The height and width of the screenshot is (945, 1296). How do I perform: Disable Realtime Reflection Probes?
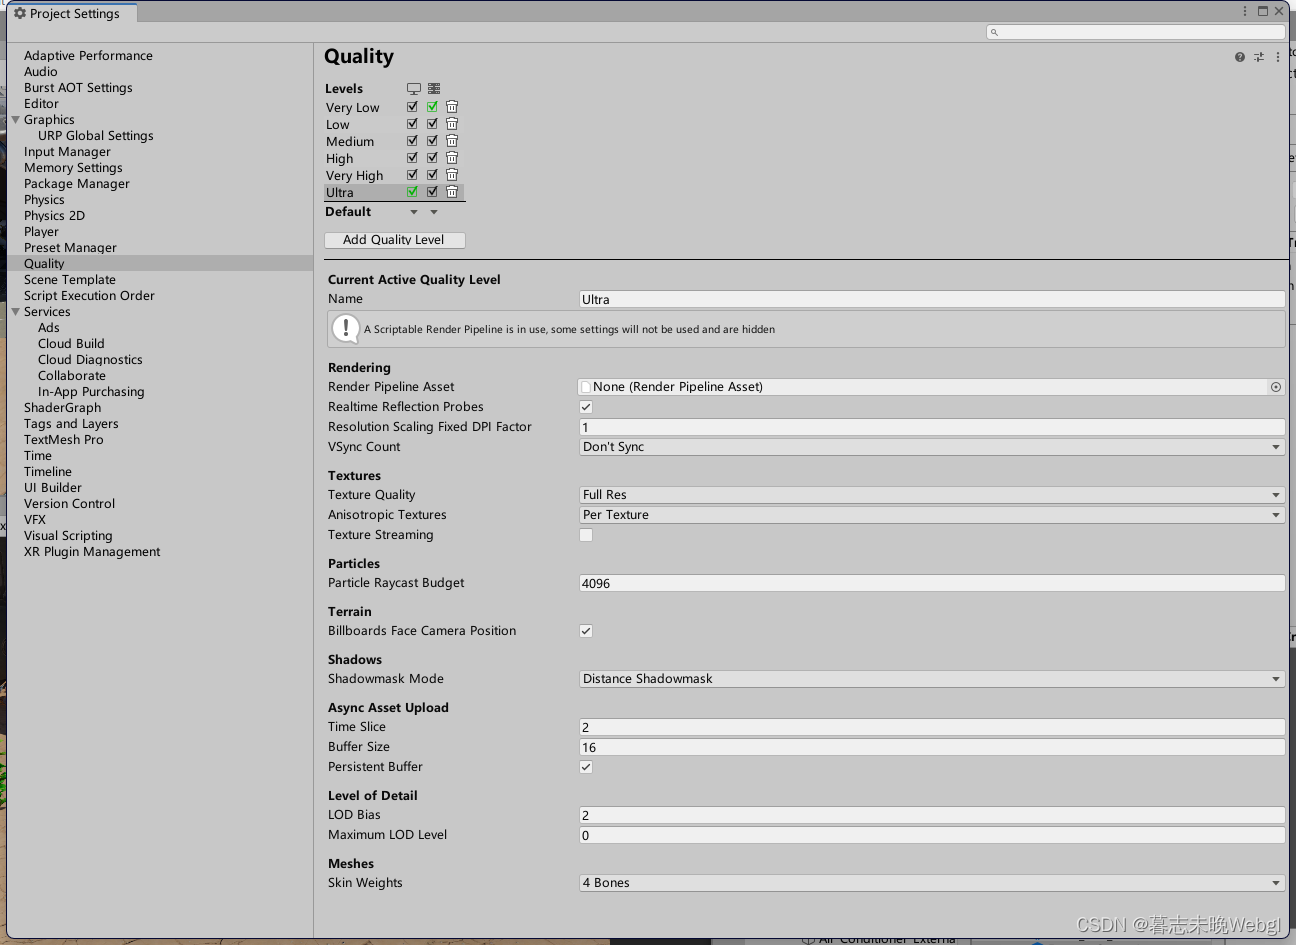click(x=586, y=407)
